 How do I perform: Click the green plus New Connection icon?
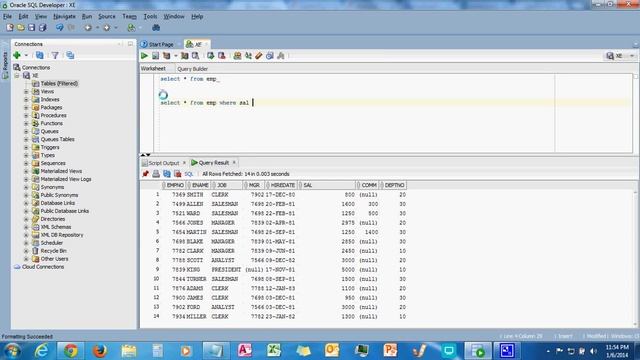[17, 55]
